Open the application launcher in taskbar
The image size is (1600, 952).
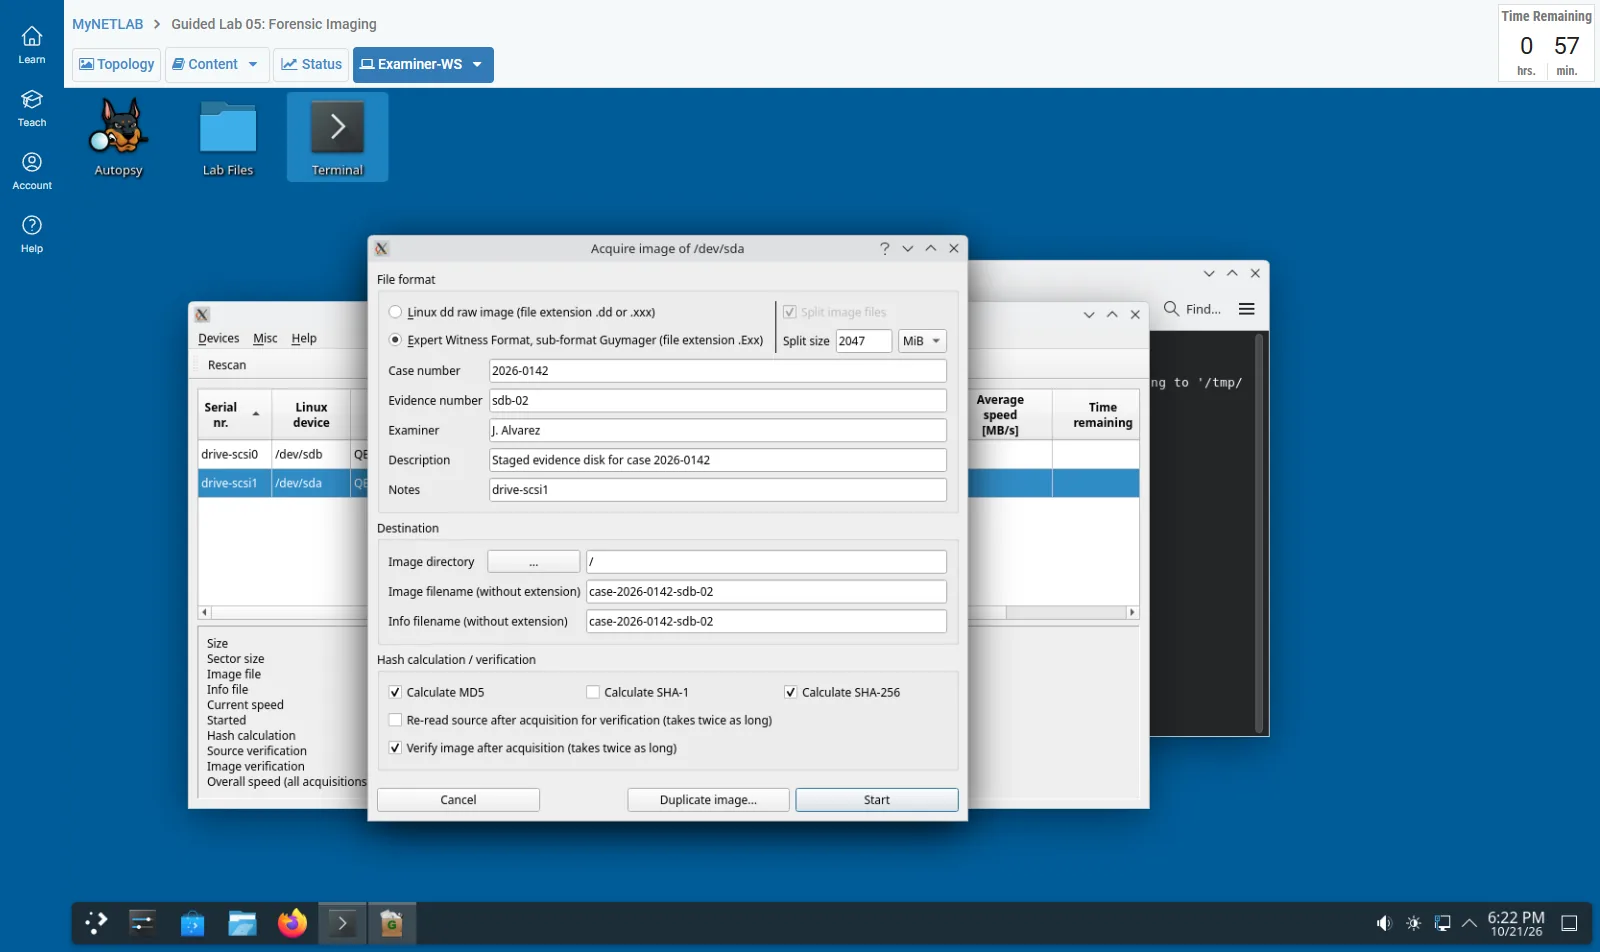96,923
